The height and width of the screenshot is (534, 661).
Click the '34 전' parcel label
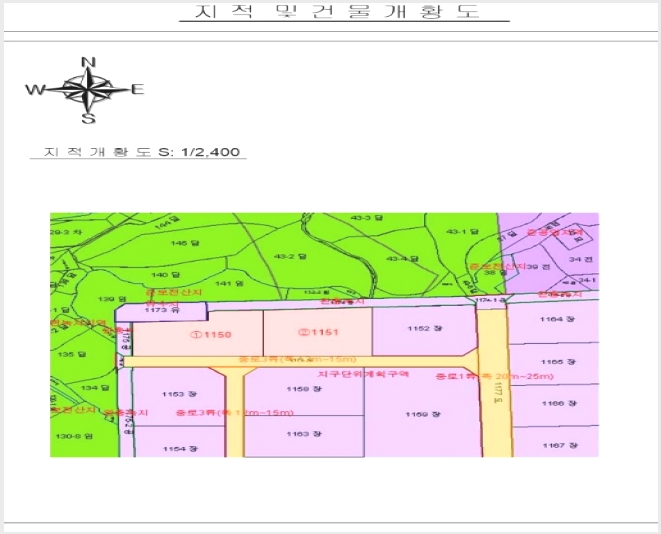(x=580, y=259)
